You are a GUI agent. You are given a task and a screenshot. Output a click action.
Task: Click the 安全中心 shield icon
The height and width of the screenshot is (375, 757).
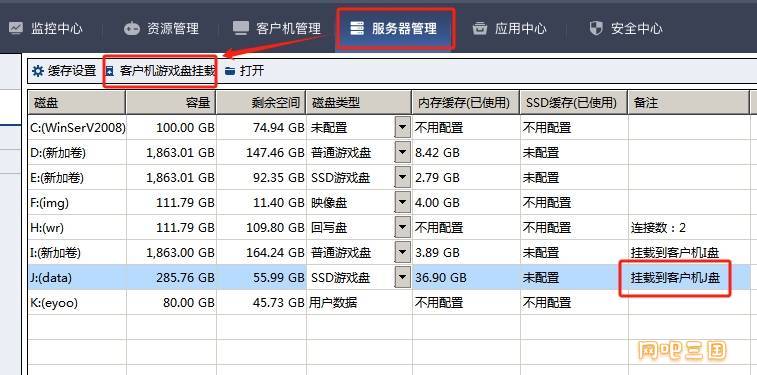pos(596,28)
